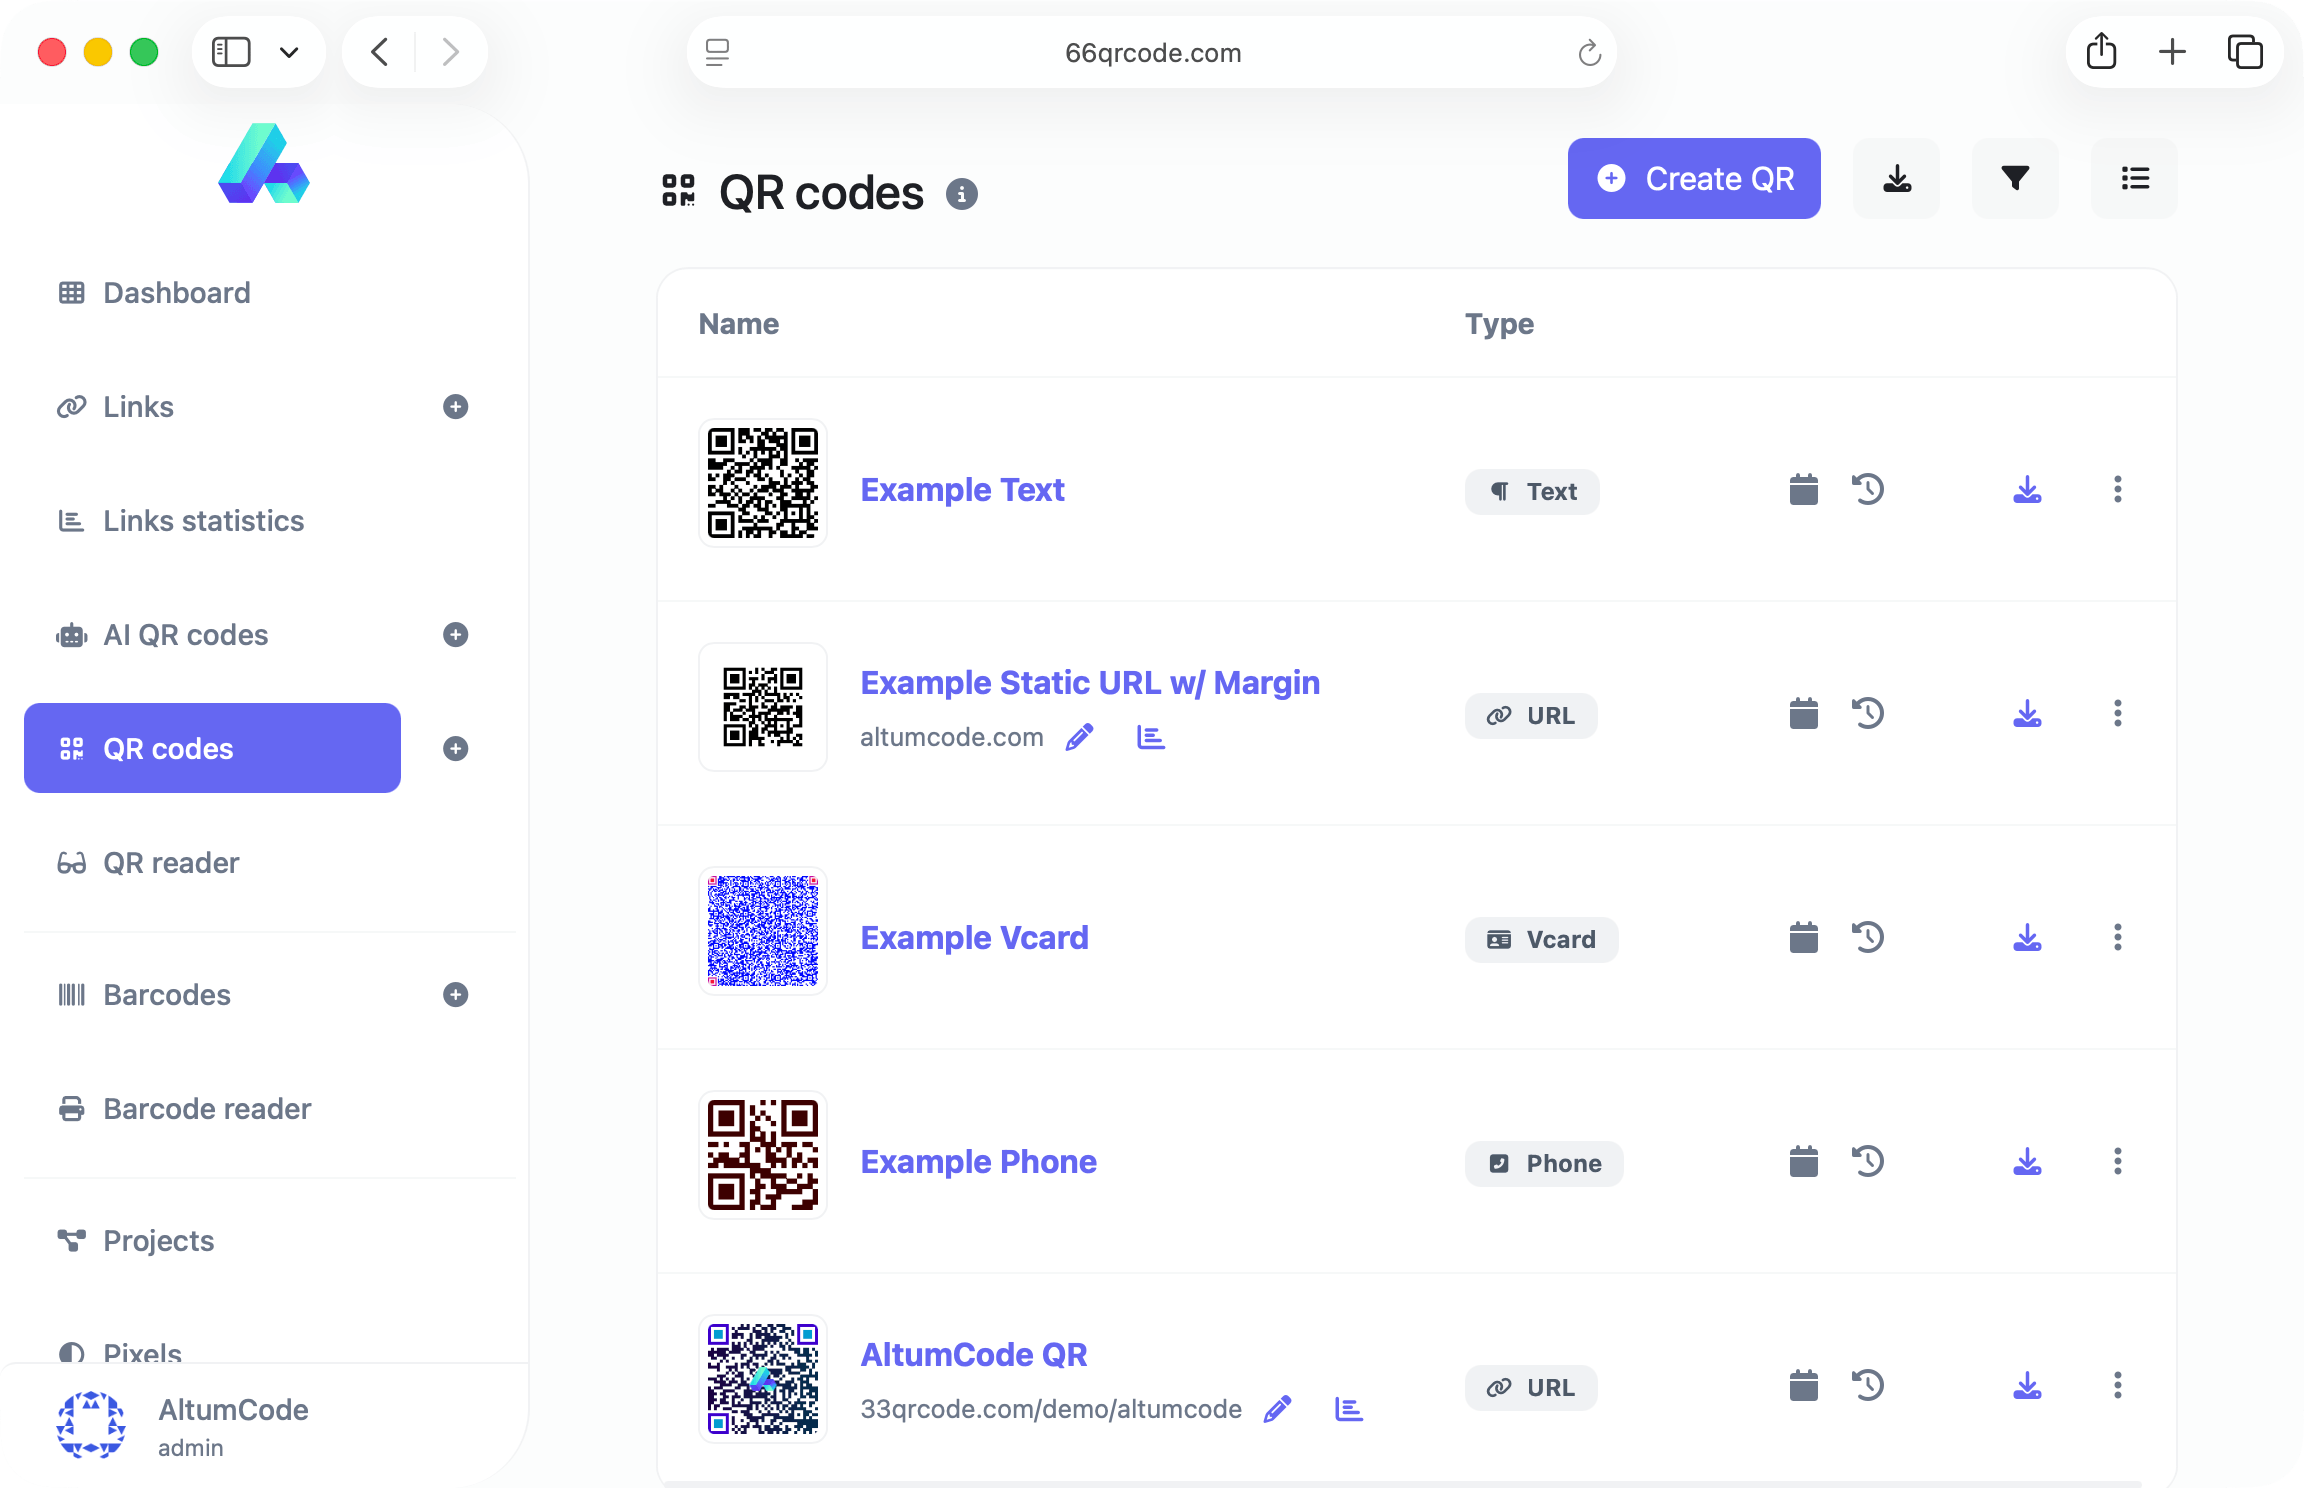
Task: Download the AltumCode QR code
Action: click(x=2027, y=1386)
